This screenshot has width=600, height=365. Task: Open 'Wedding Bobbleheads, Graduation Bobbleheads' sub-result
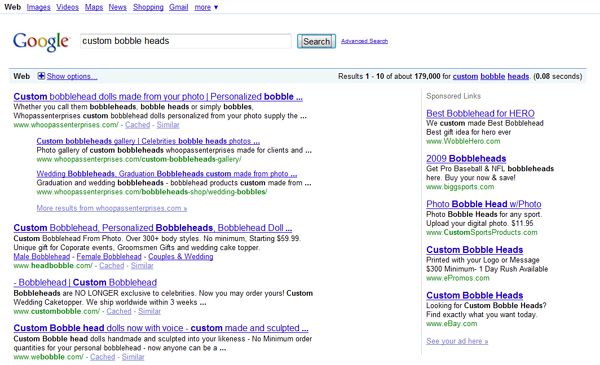[x=167, y=173]
